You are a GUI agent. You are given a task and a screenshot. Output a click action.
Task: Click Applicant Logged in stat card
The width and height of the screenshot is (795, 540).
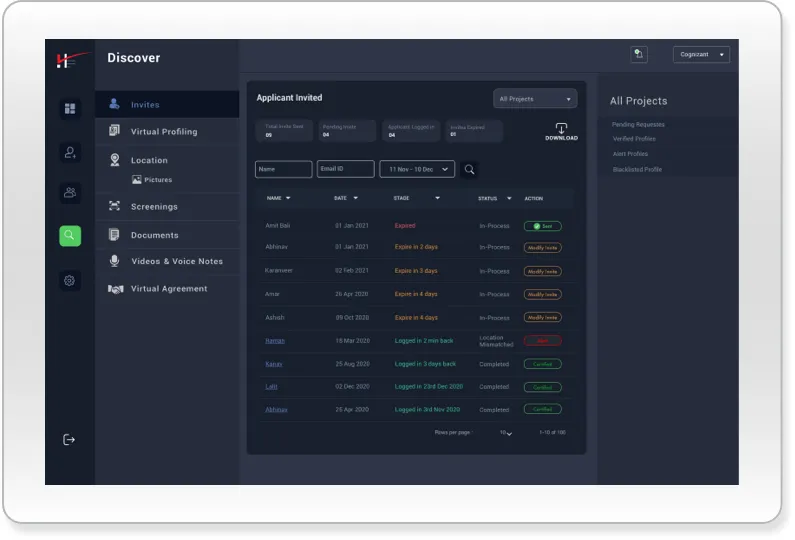(411, 131)
